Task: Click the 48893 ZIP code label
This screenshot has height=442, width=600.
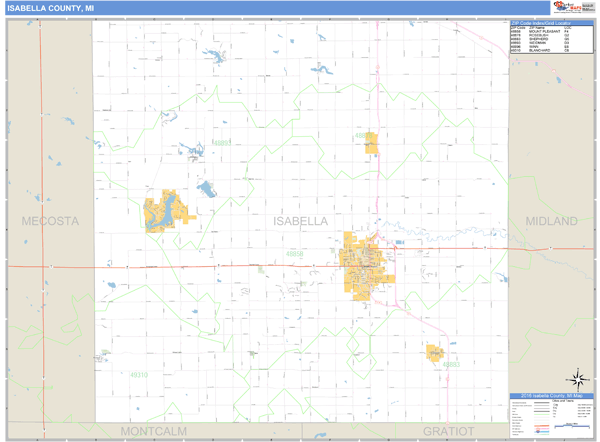Action: pos(221,143)
